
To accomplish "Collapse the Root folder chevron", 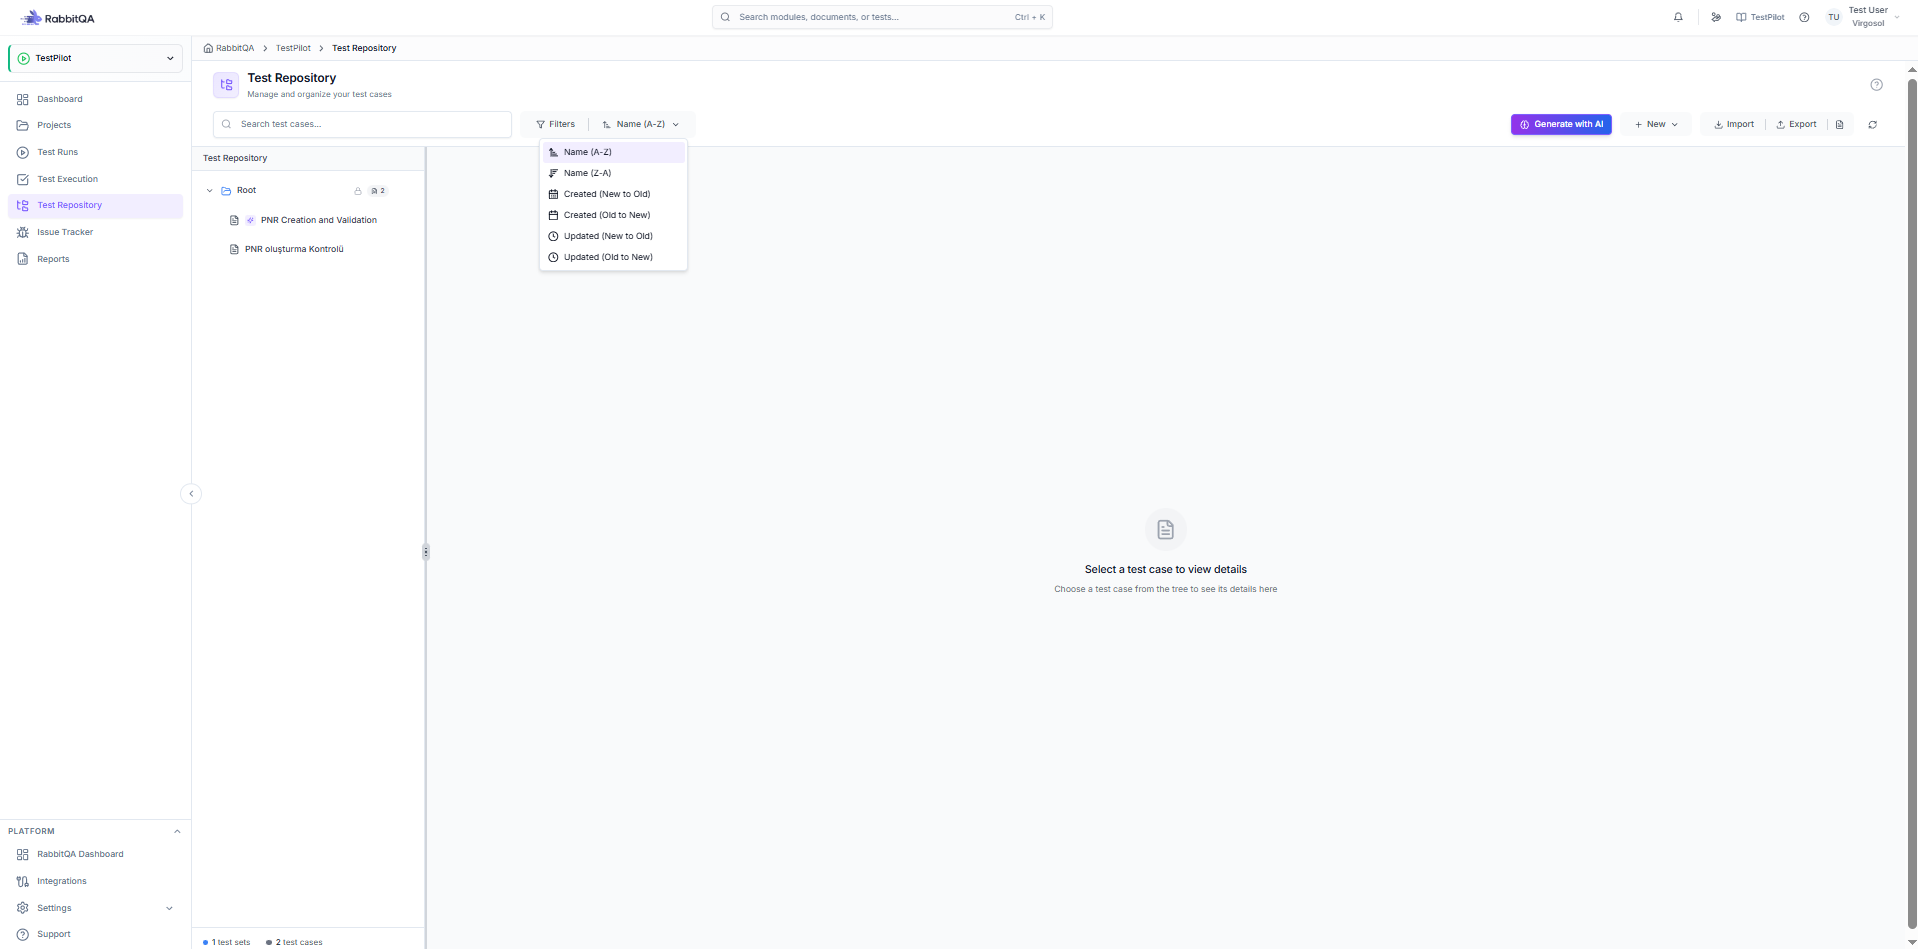I will pyautogui.click(x=209, y=190).
